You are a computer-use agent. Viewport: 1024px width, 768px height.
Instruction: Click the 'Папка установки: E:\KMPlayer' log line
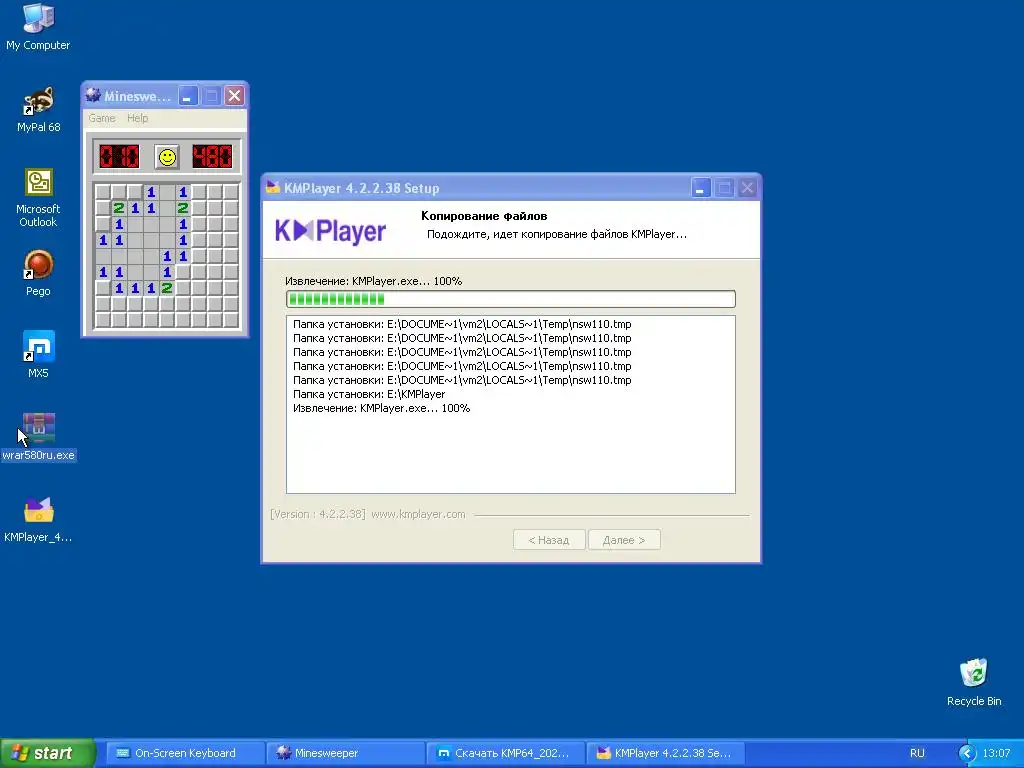coord(369,394)
